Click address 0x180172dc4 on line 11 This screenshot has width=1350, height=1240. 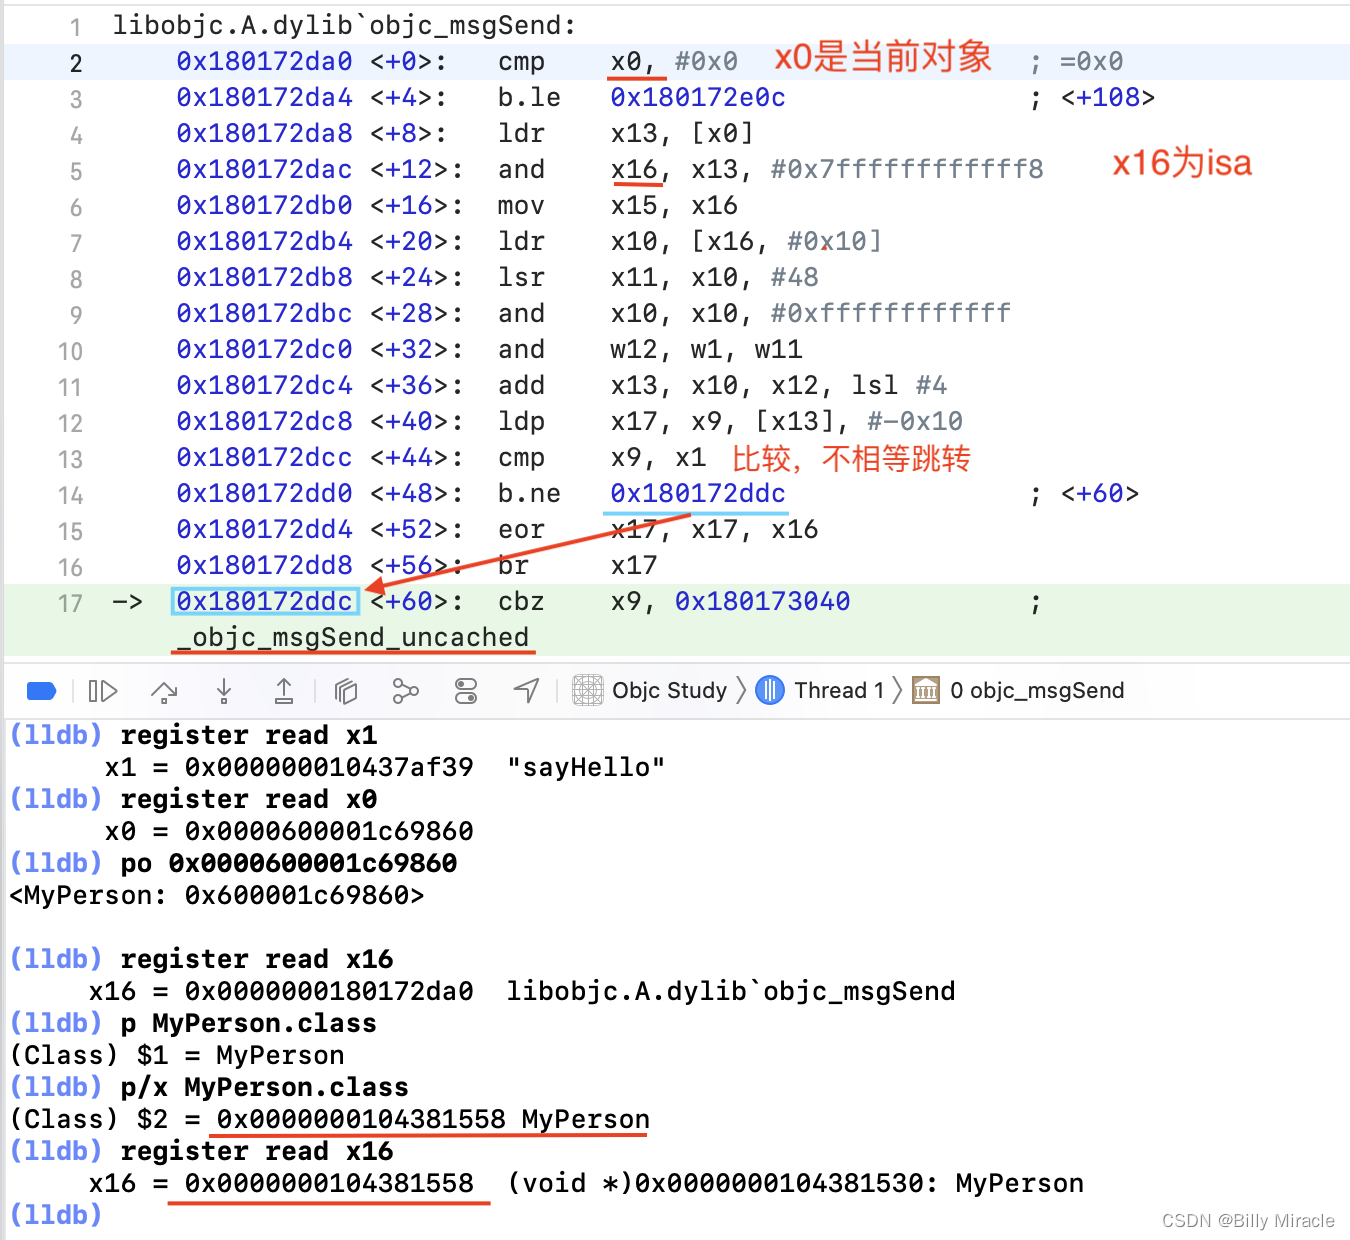click(x=264, y=386)
